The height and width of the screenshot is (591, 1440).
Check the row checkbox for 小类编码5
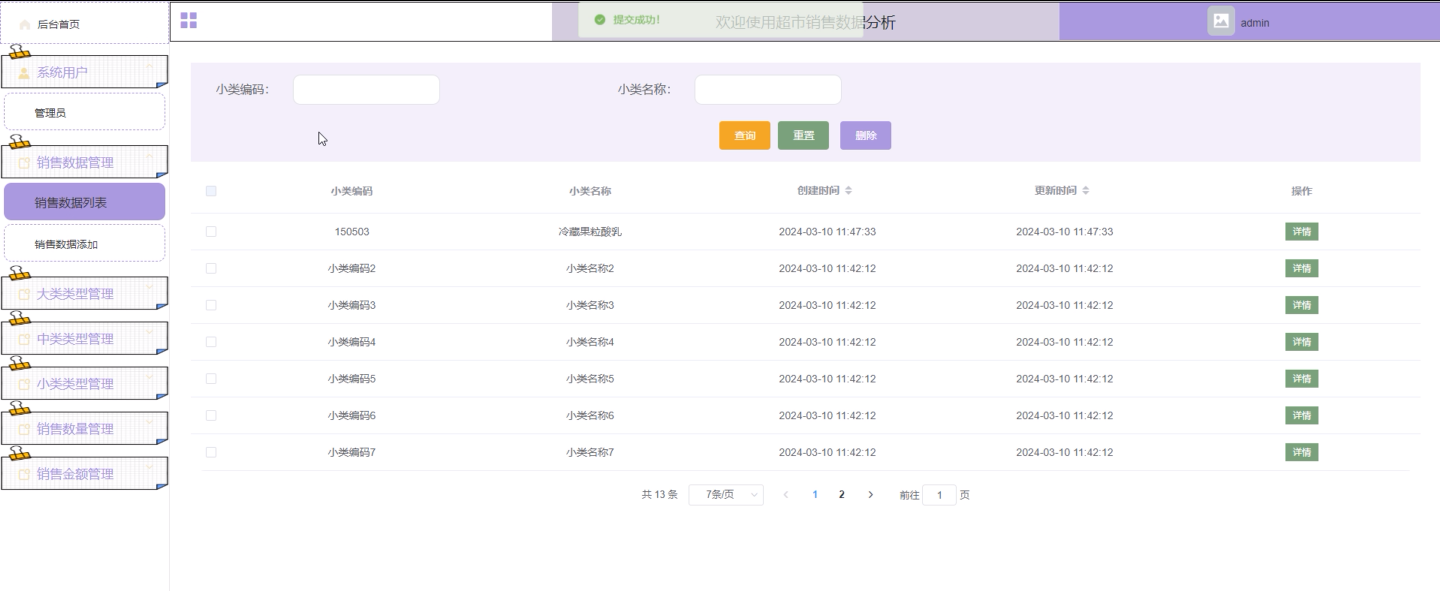tap(211, 379)
